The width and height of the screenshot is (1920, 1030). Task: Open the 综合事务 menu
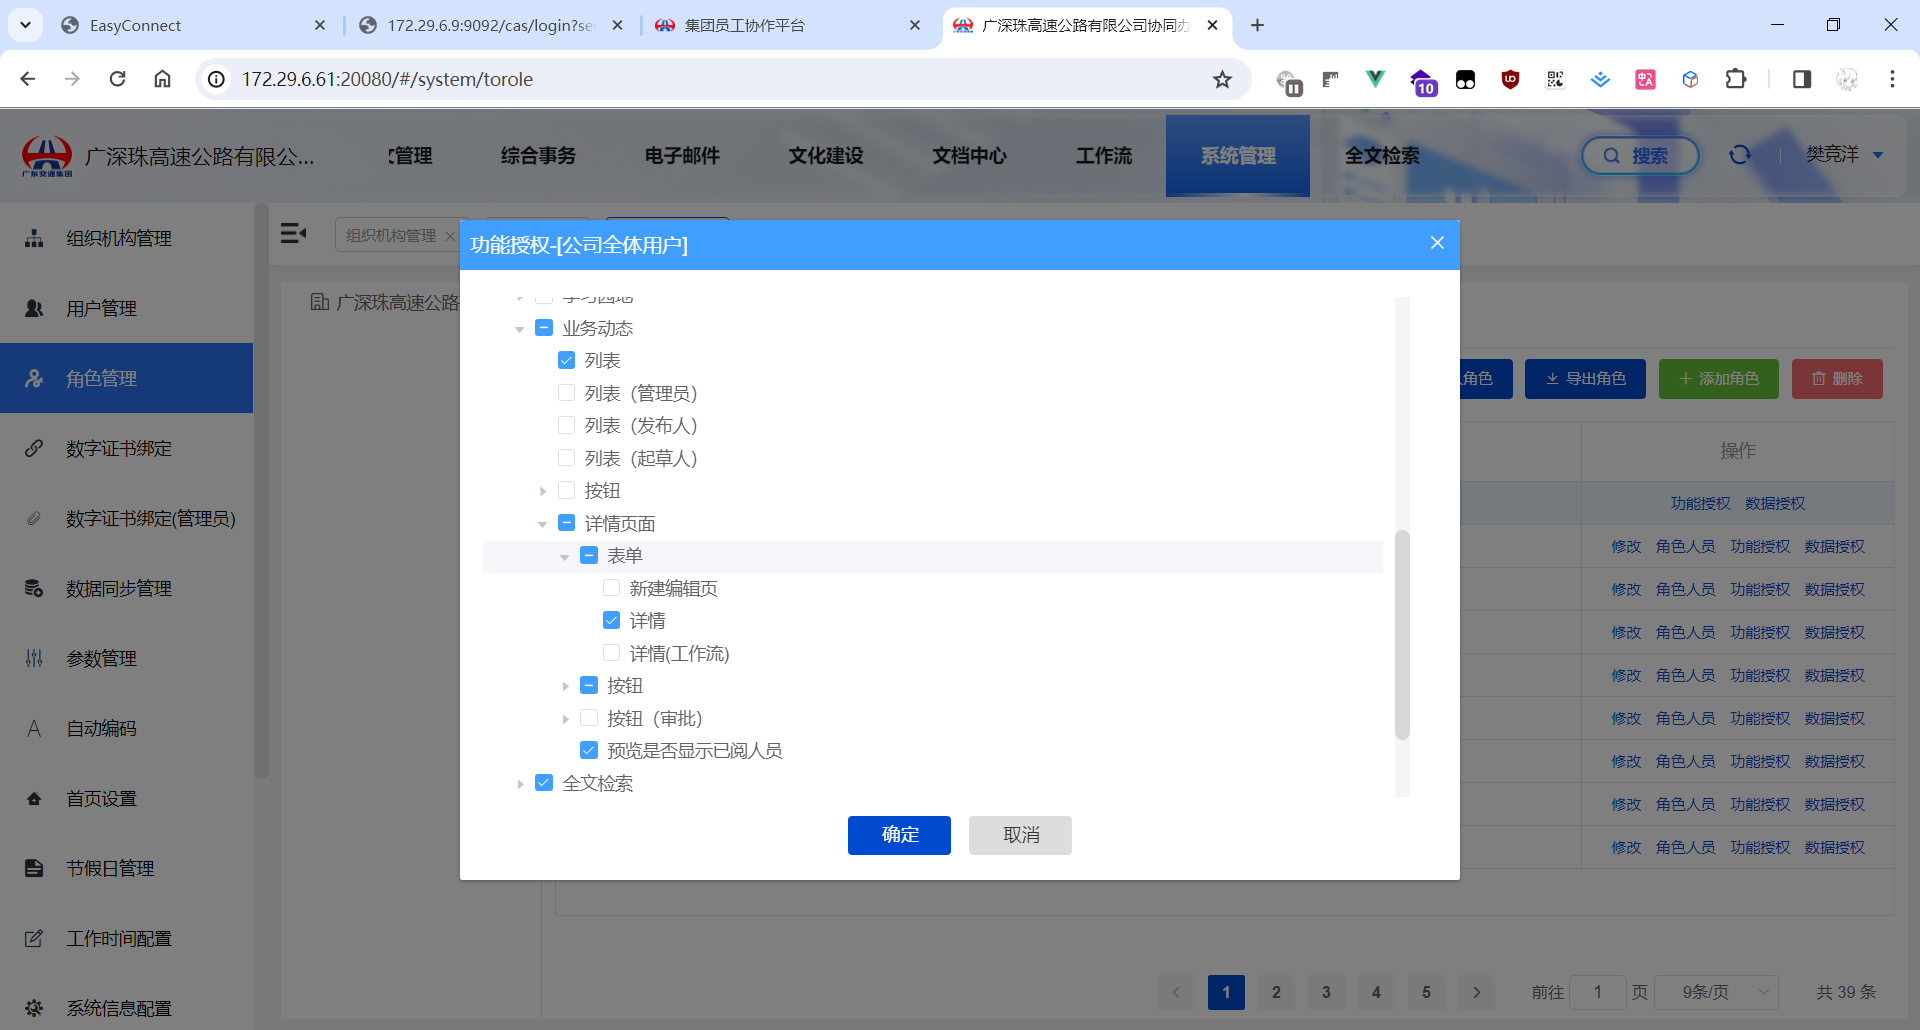point(538,155)
